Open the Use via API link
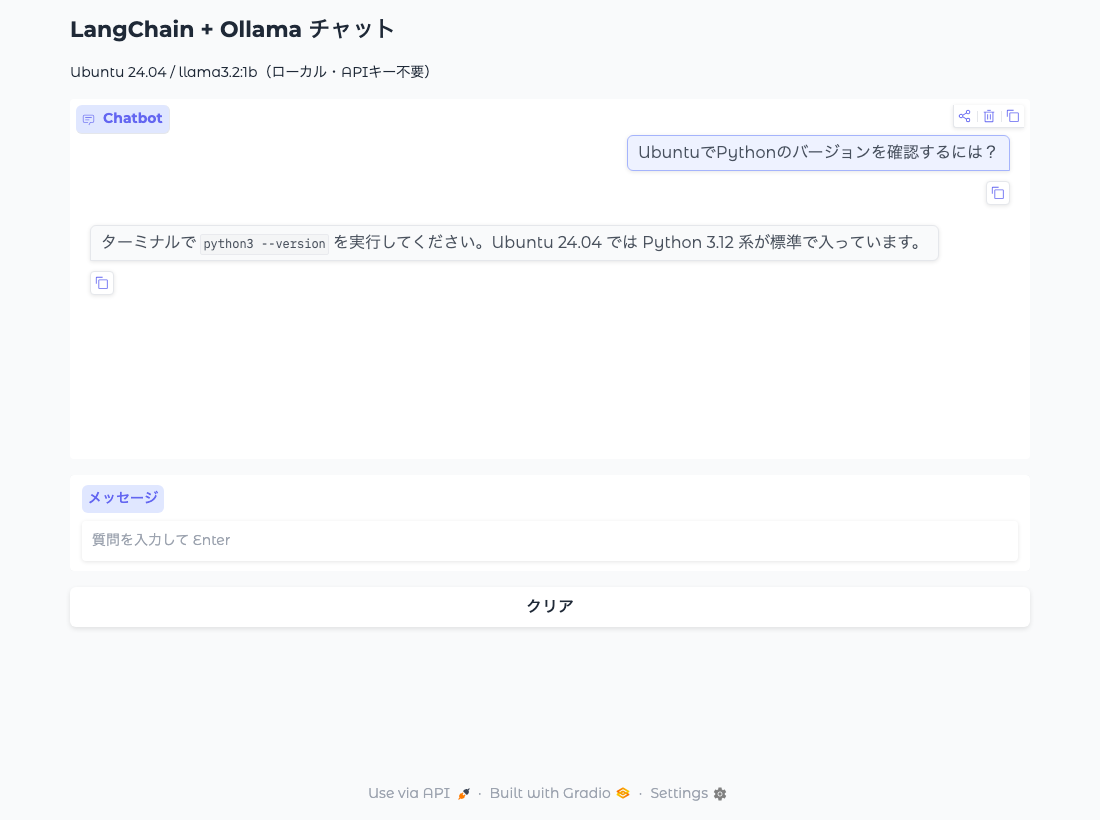The height and width of the screenshot is (820, 1100). [x=419, y=793]
